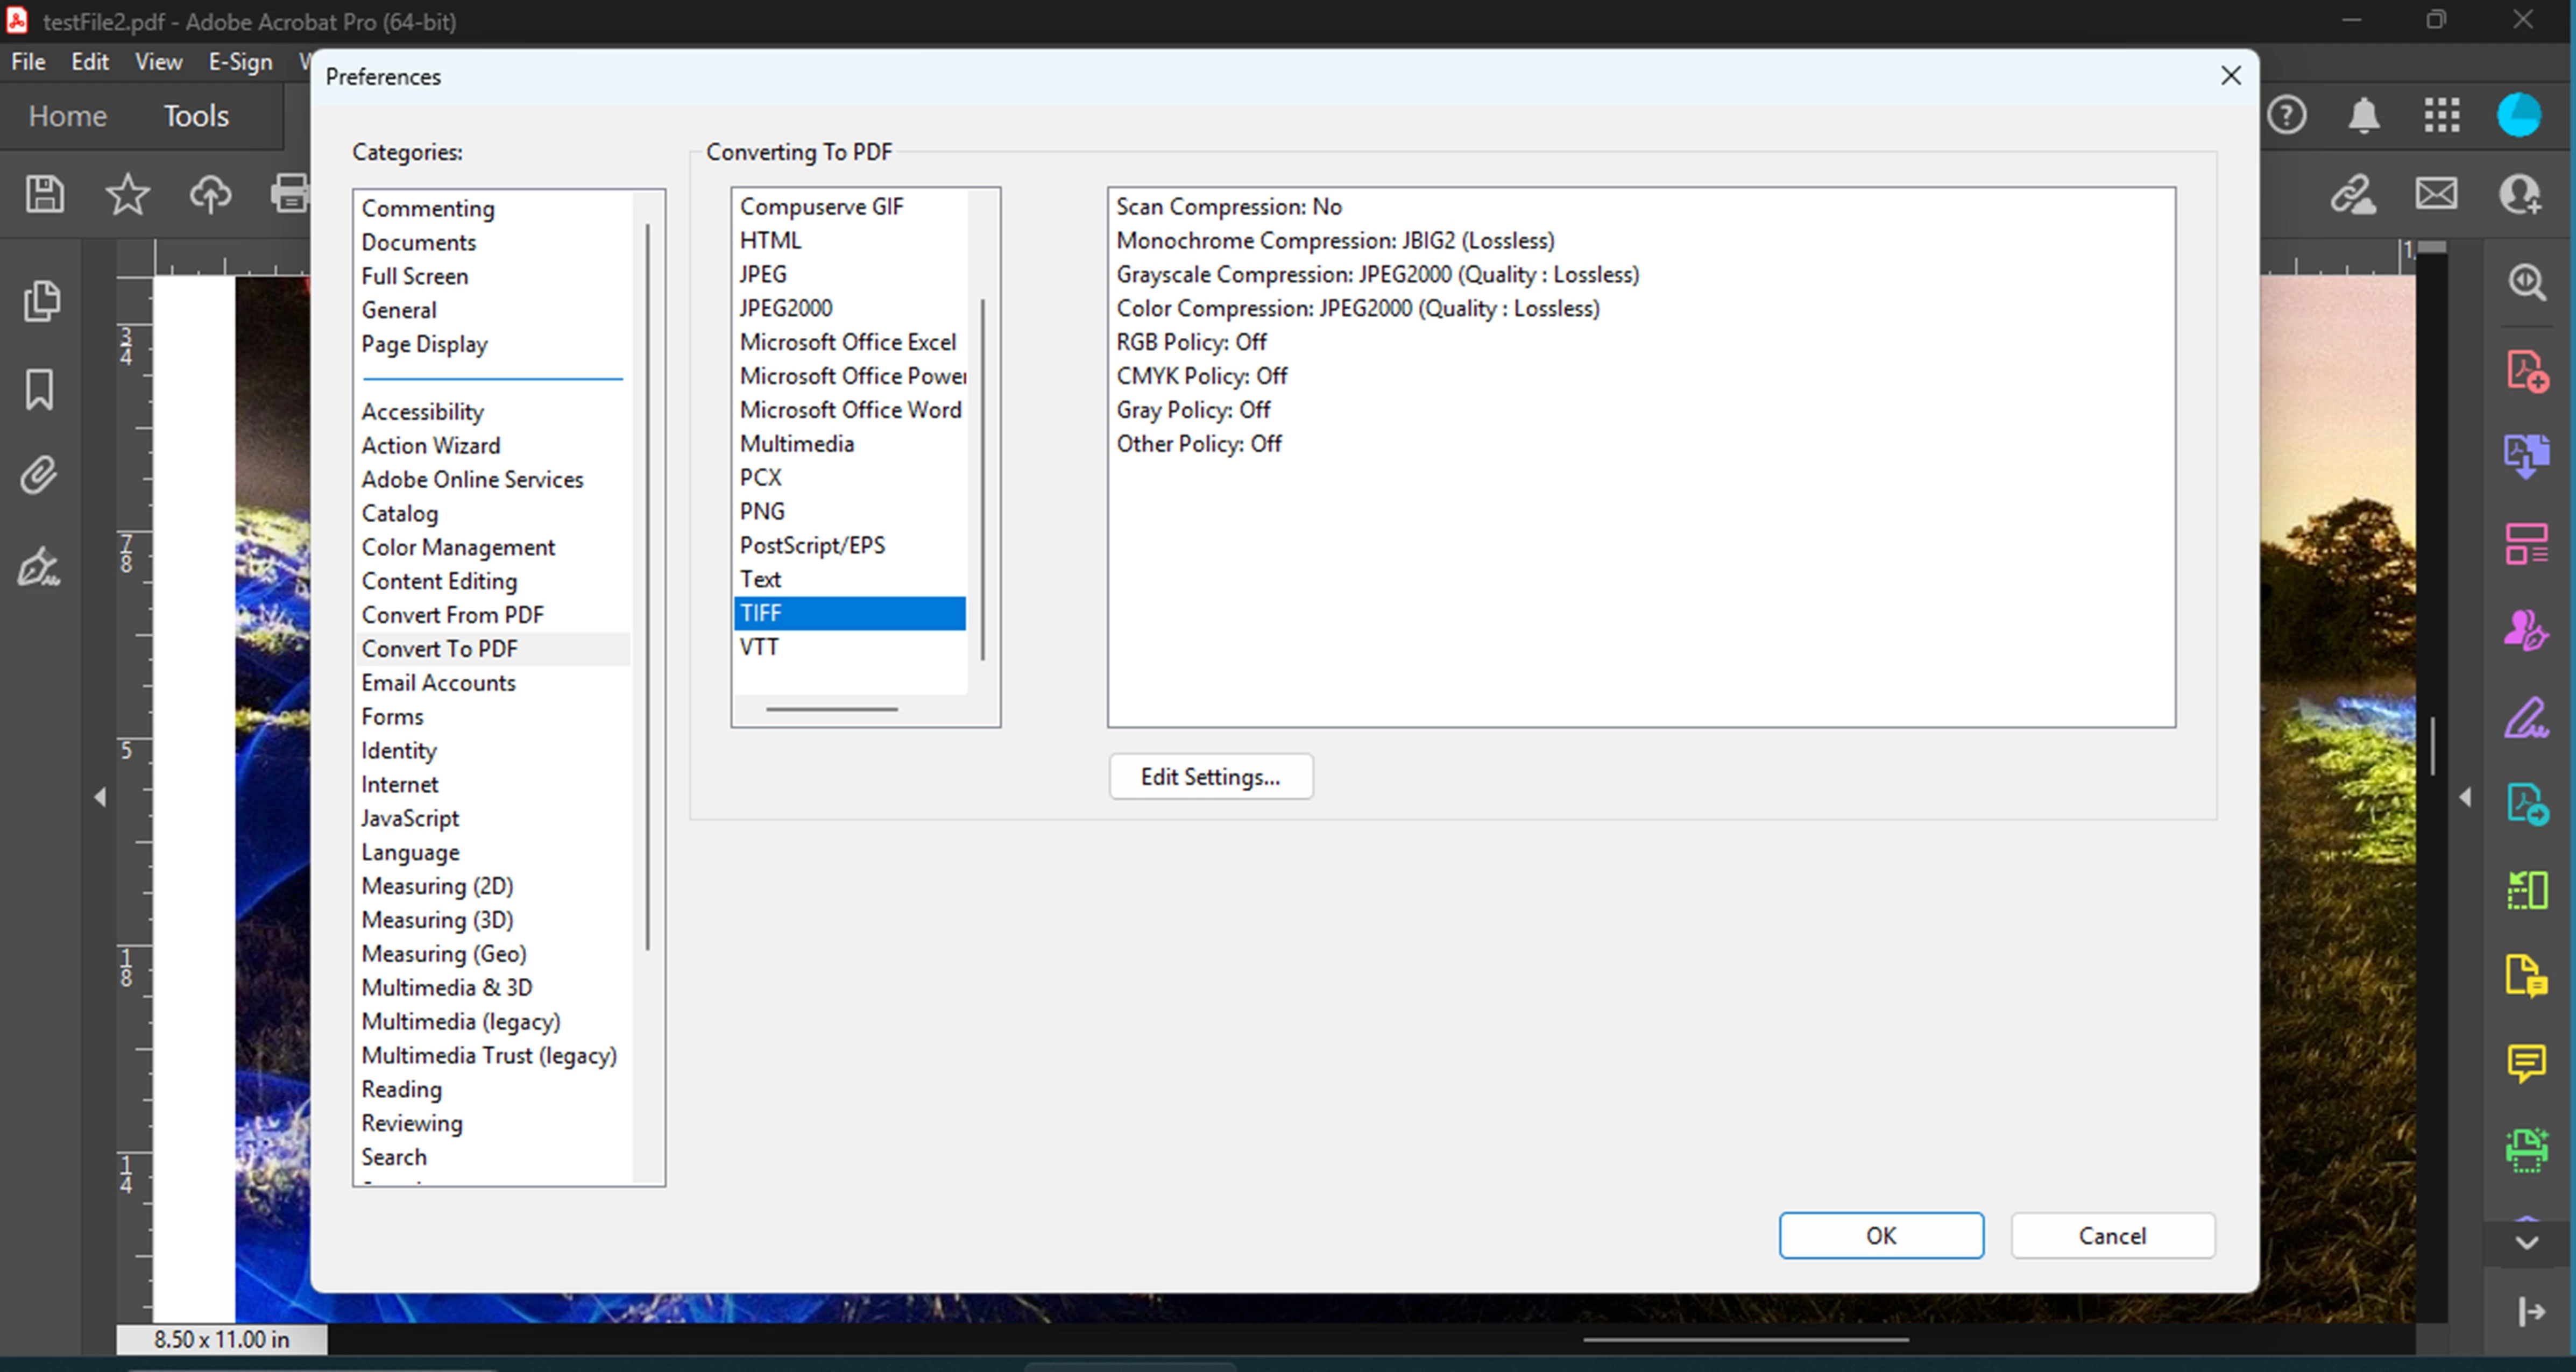Screen dimensions: 2576x1372
Task: Collapse the left navigation pane arrow
Action: 100,797
